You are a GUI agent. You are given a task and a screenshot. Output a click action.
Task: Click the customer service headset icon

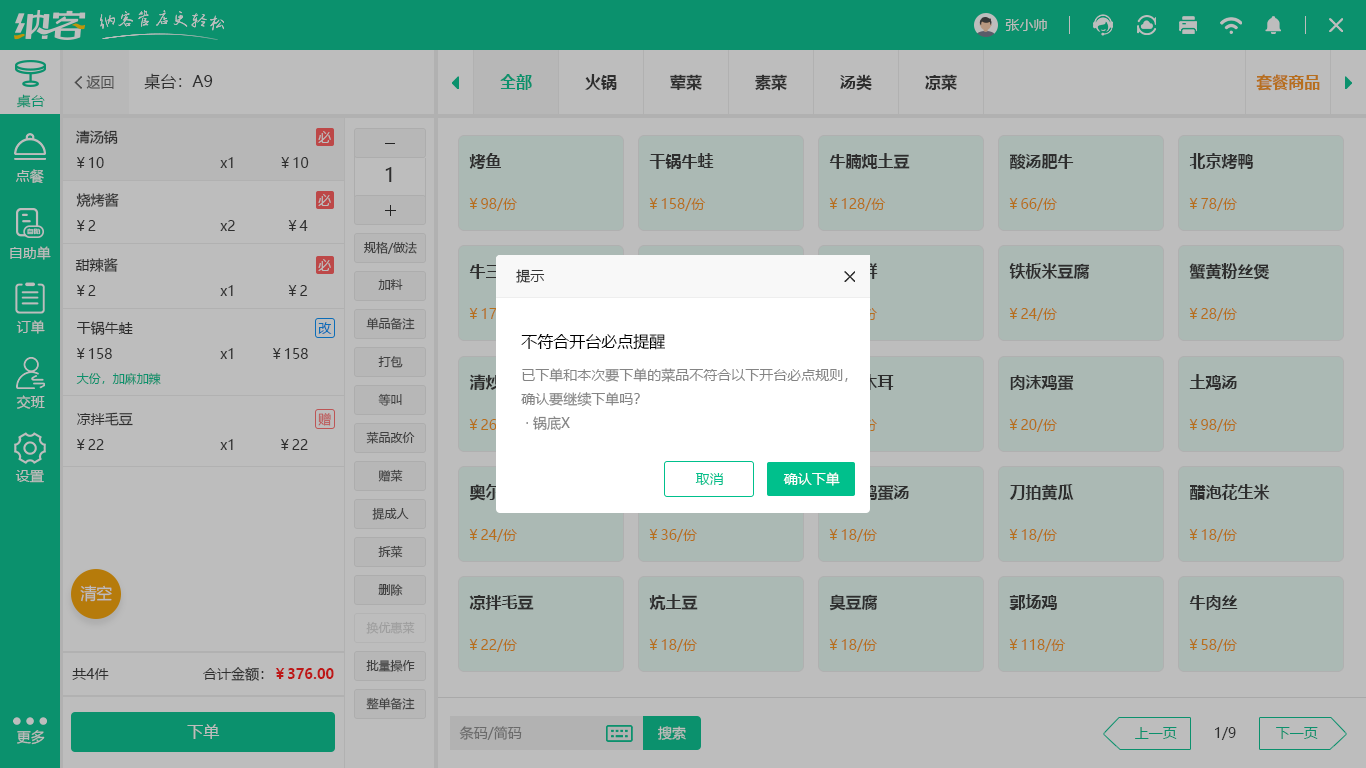[1103, 25]
